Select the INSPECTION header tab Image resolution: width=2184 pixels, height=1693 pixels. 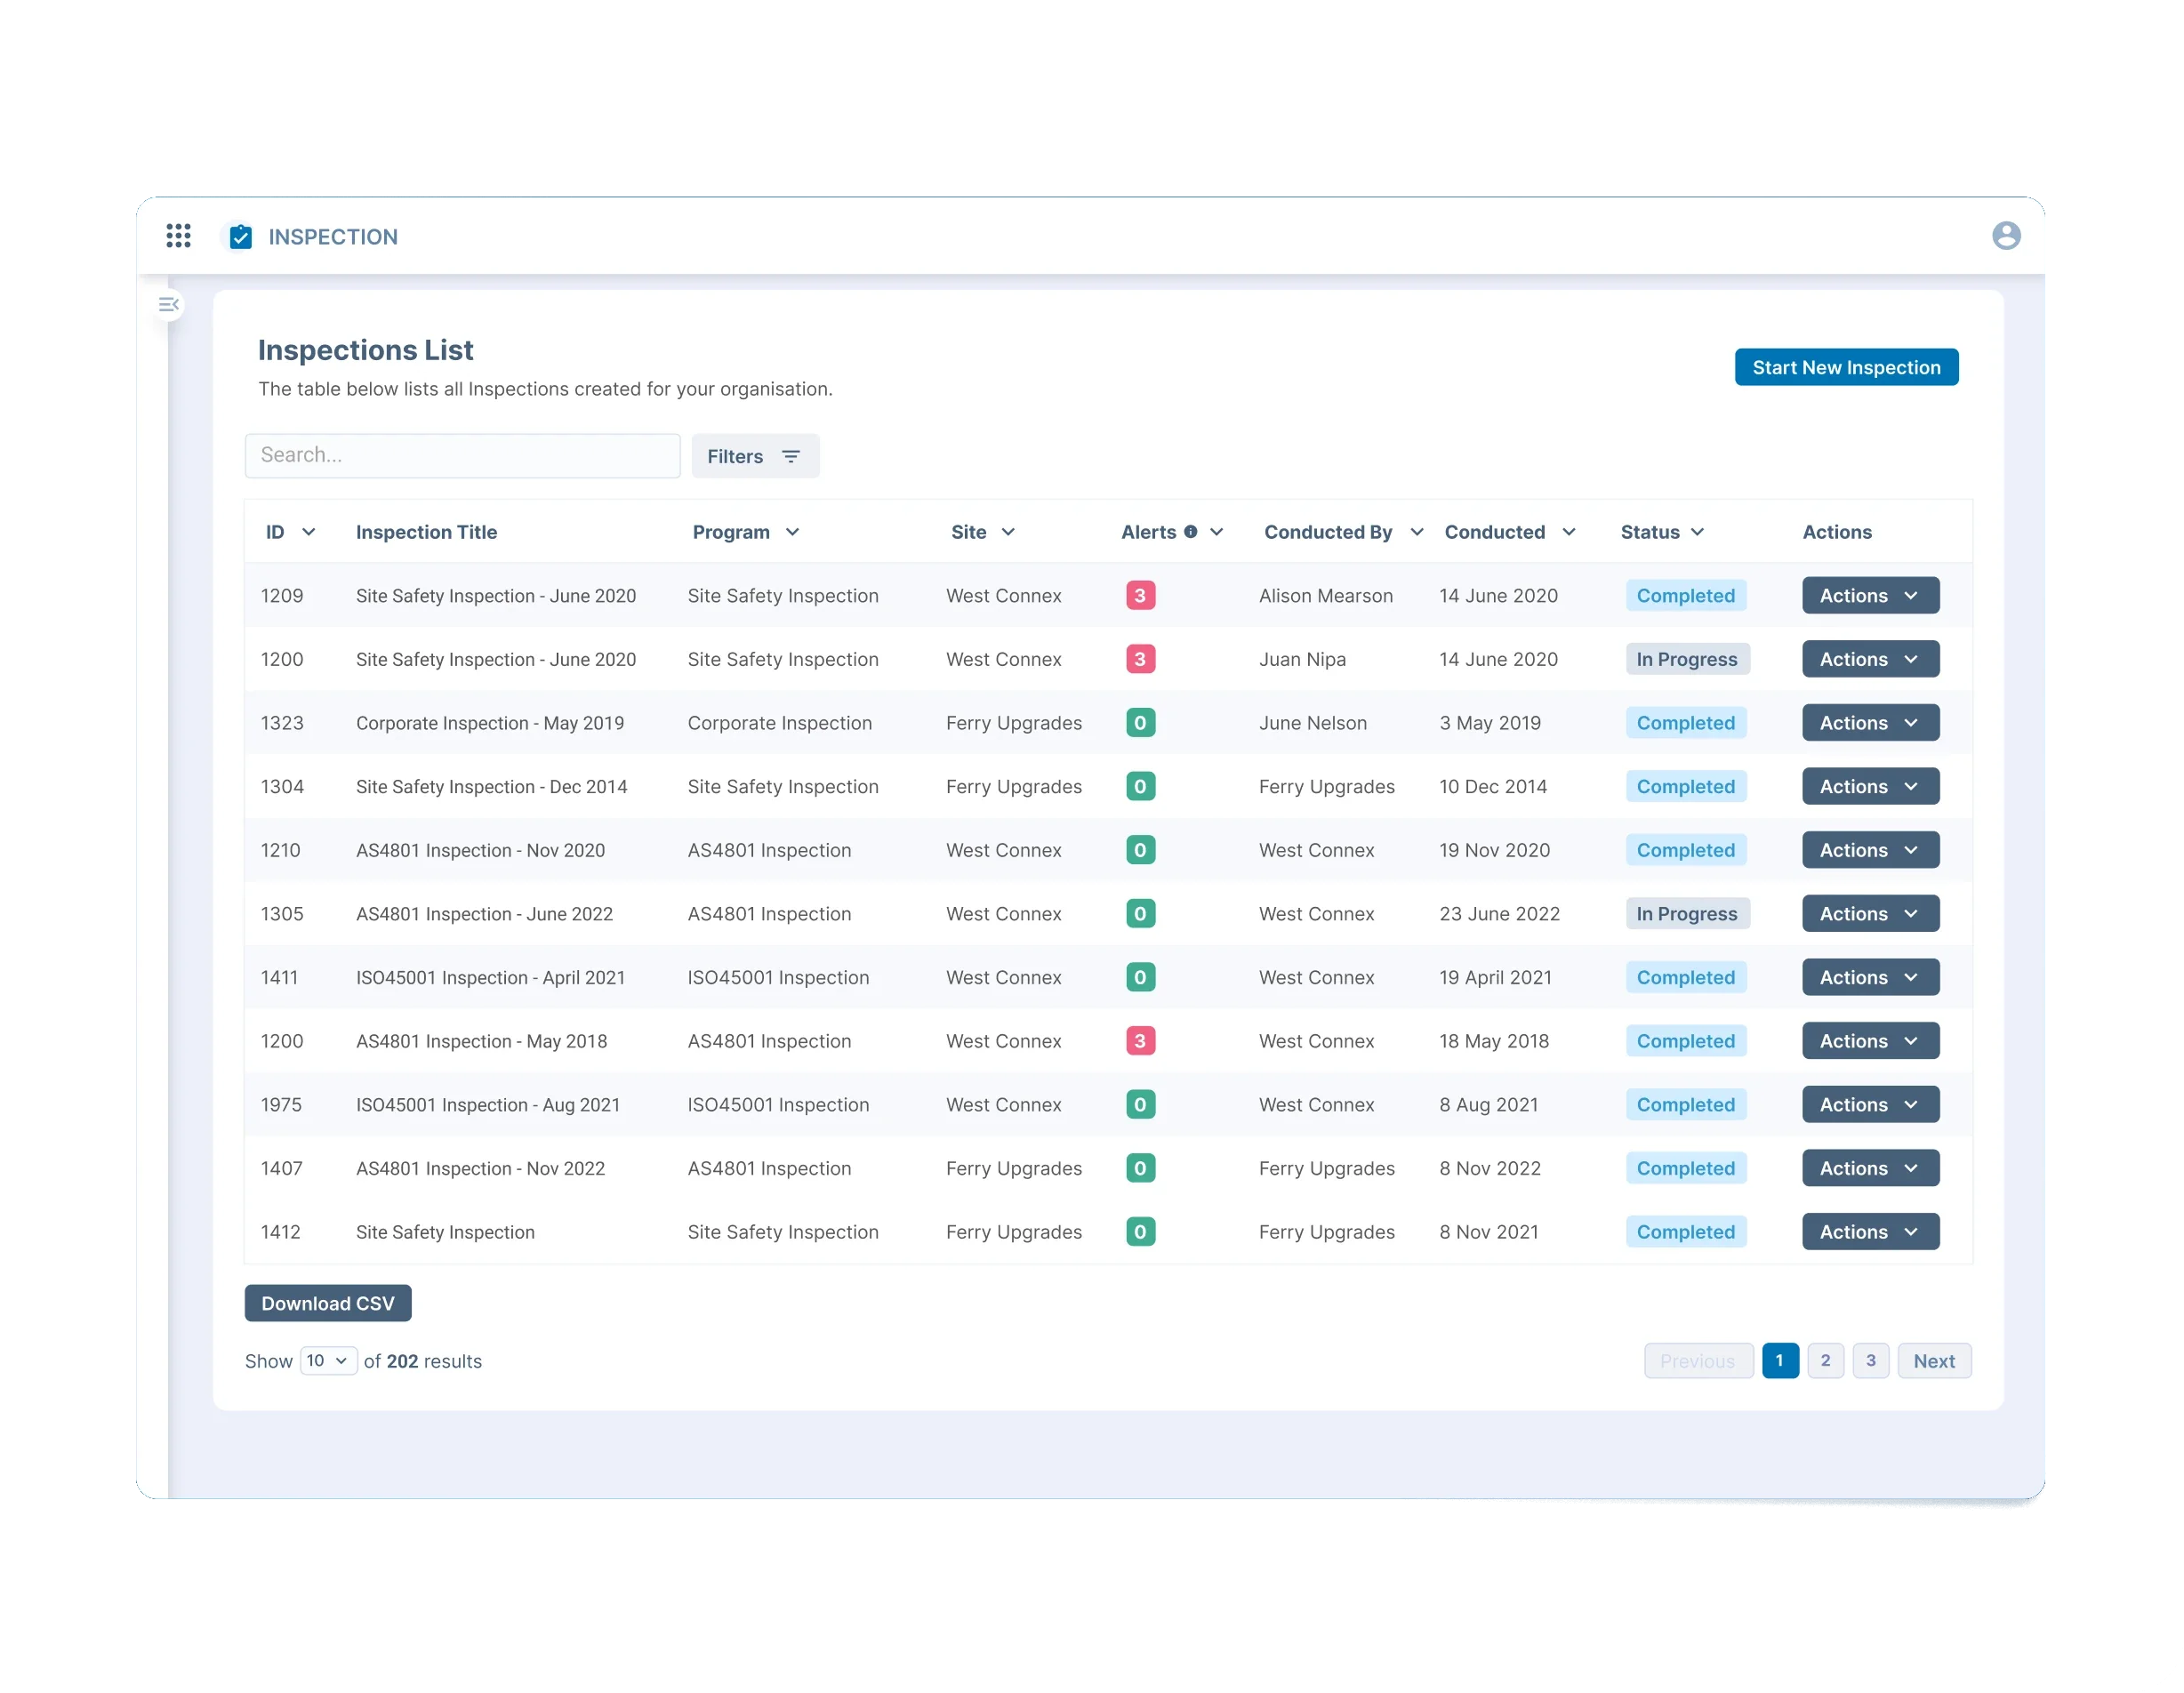coord(332,237)
